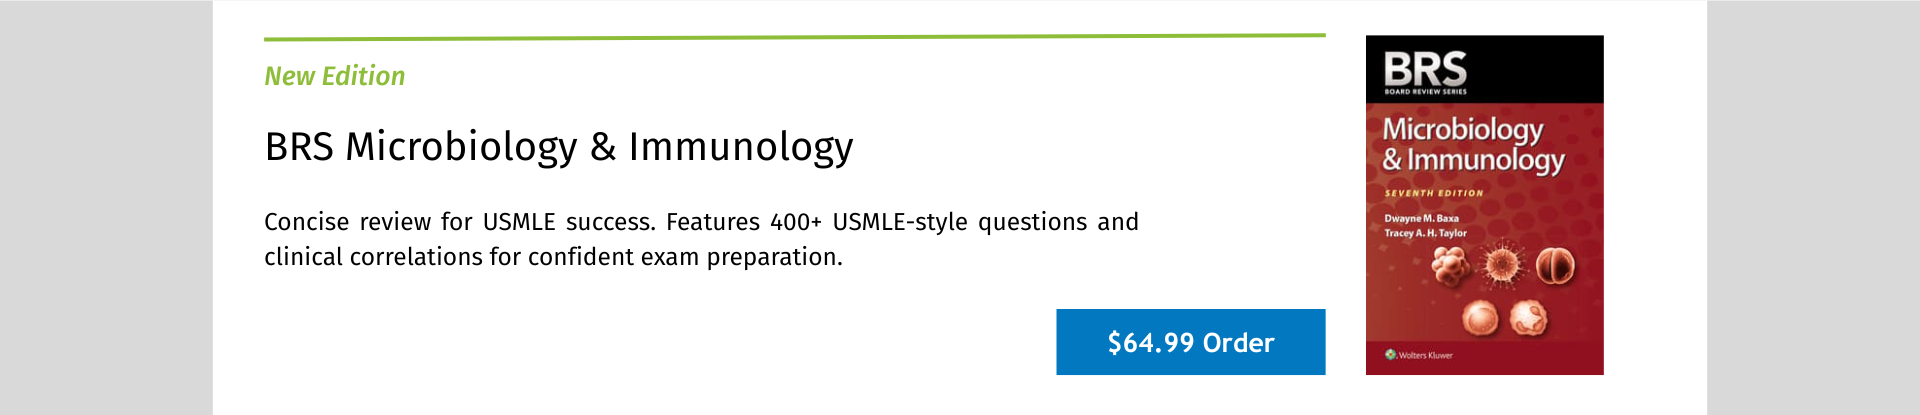Click the split-cell illustration at top-right of cover
The width and height of the screenshot is (1920, 415).
click(x=1555, y=266)
